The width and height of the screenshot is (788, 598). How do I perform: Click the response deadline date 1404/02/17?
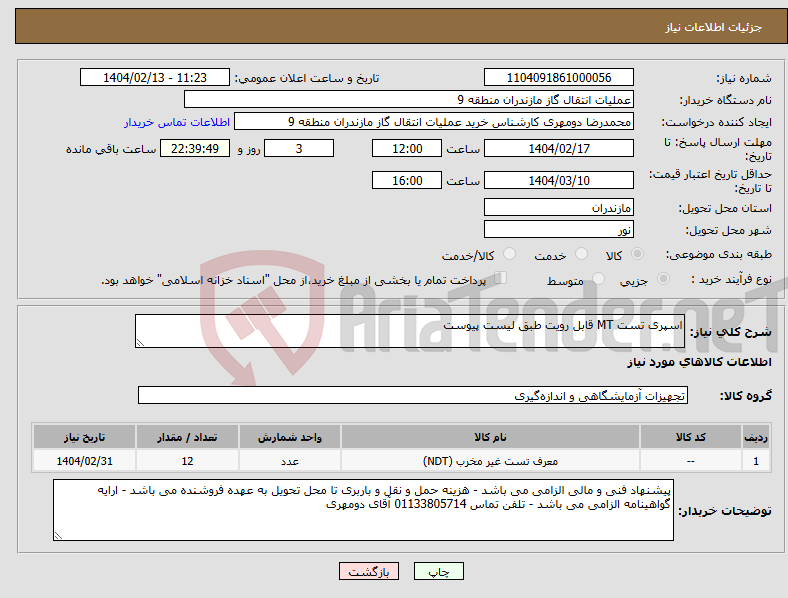tap(558, 148)
